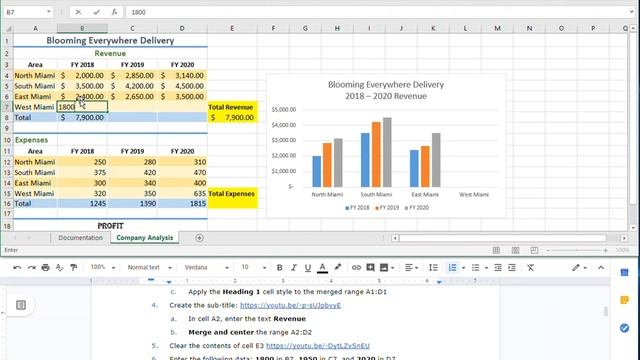This screenshot has width=640, height=360.
Task: Open the font size 10 dropdown
Action: 253,268
